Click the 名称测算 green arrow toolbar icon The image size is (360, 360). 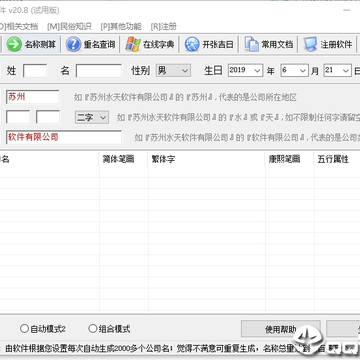click(14, 44)
